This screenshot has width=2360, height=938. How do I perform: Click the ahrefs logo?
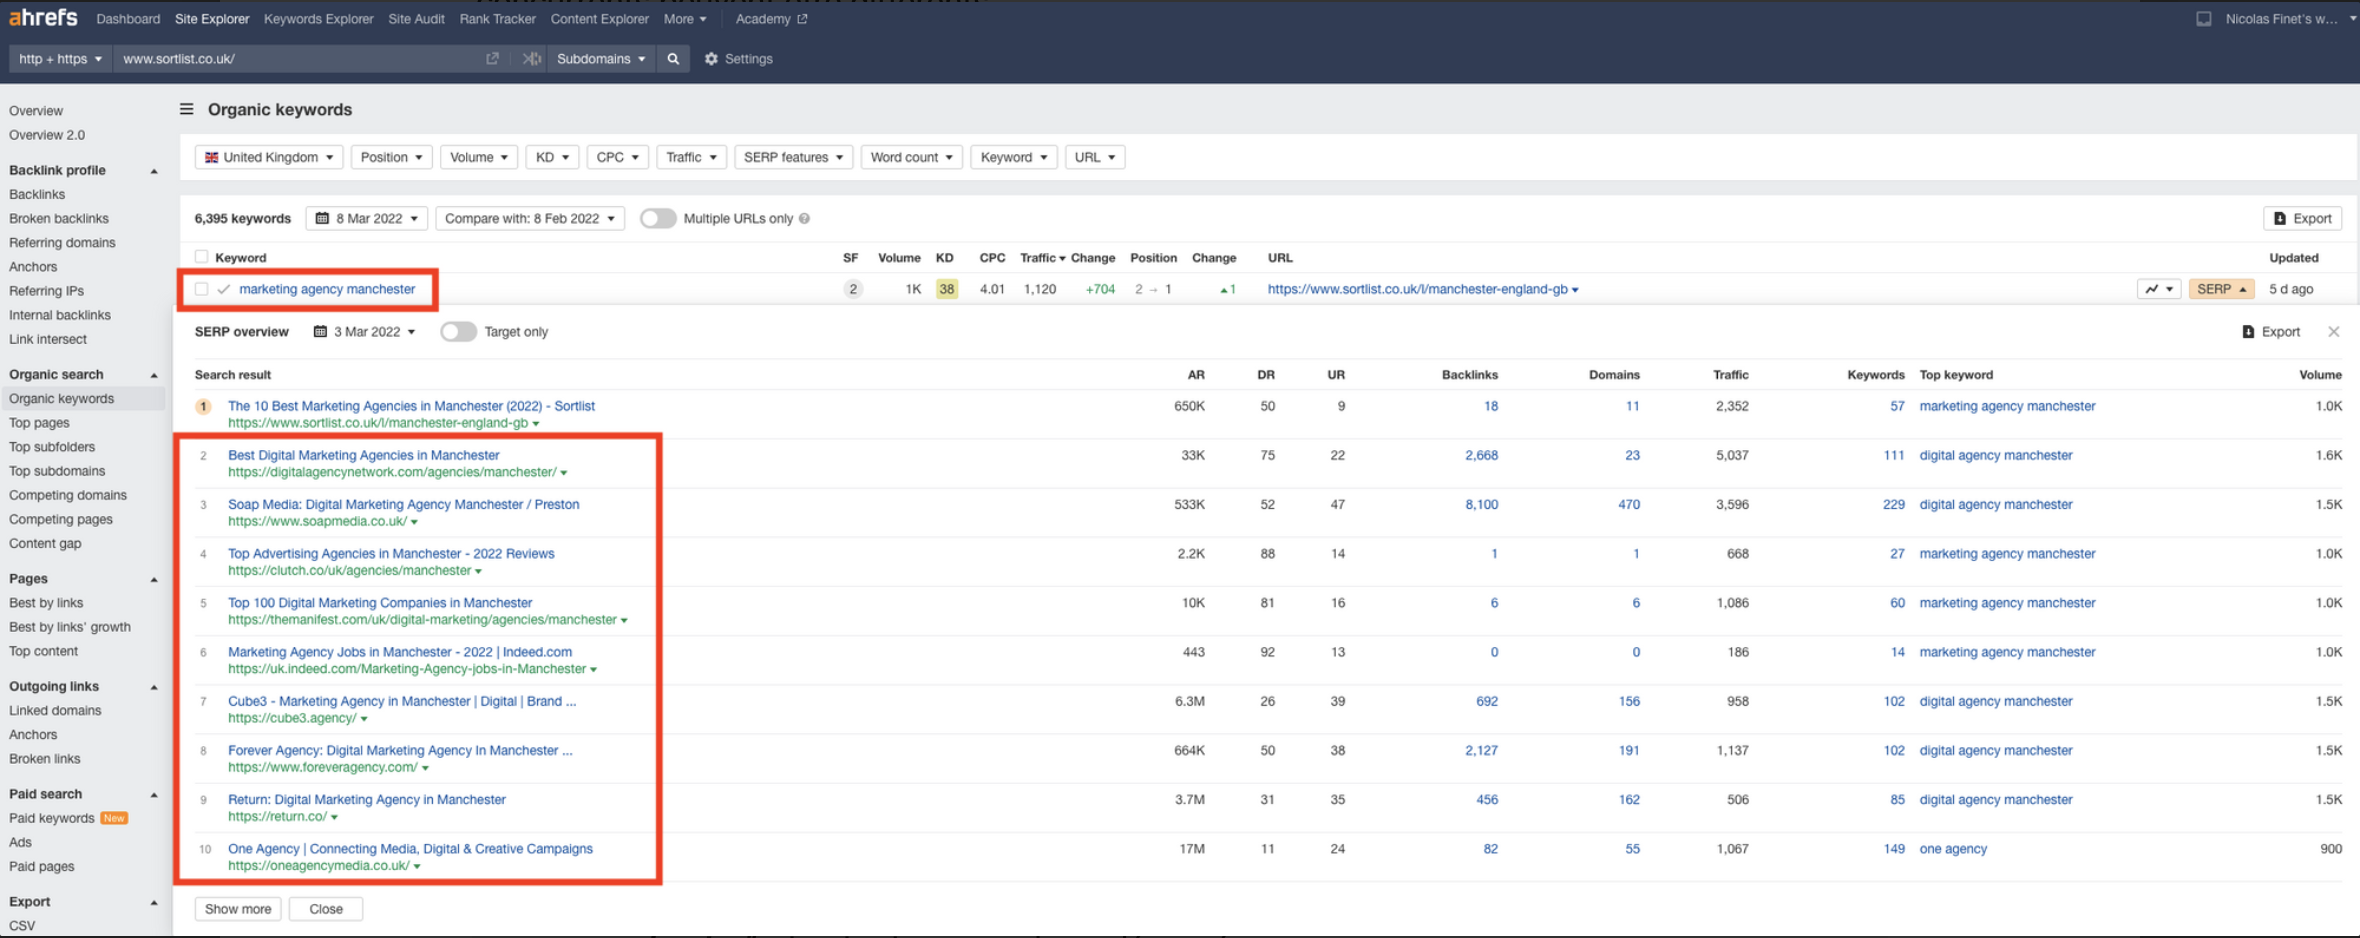coord(43,18)
